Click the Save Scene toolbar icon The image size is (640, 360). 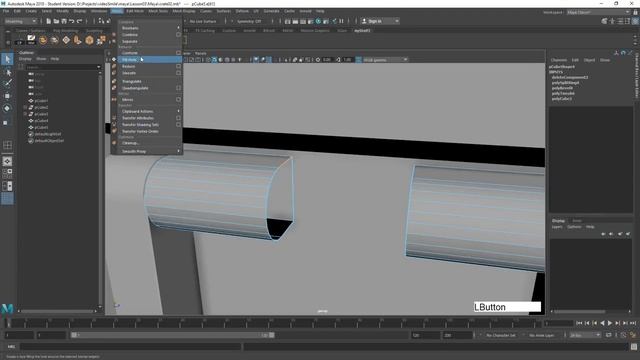pos(64,21)
